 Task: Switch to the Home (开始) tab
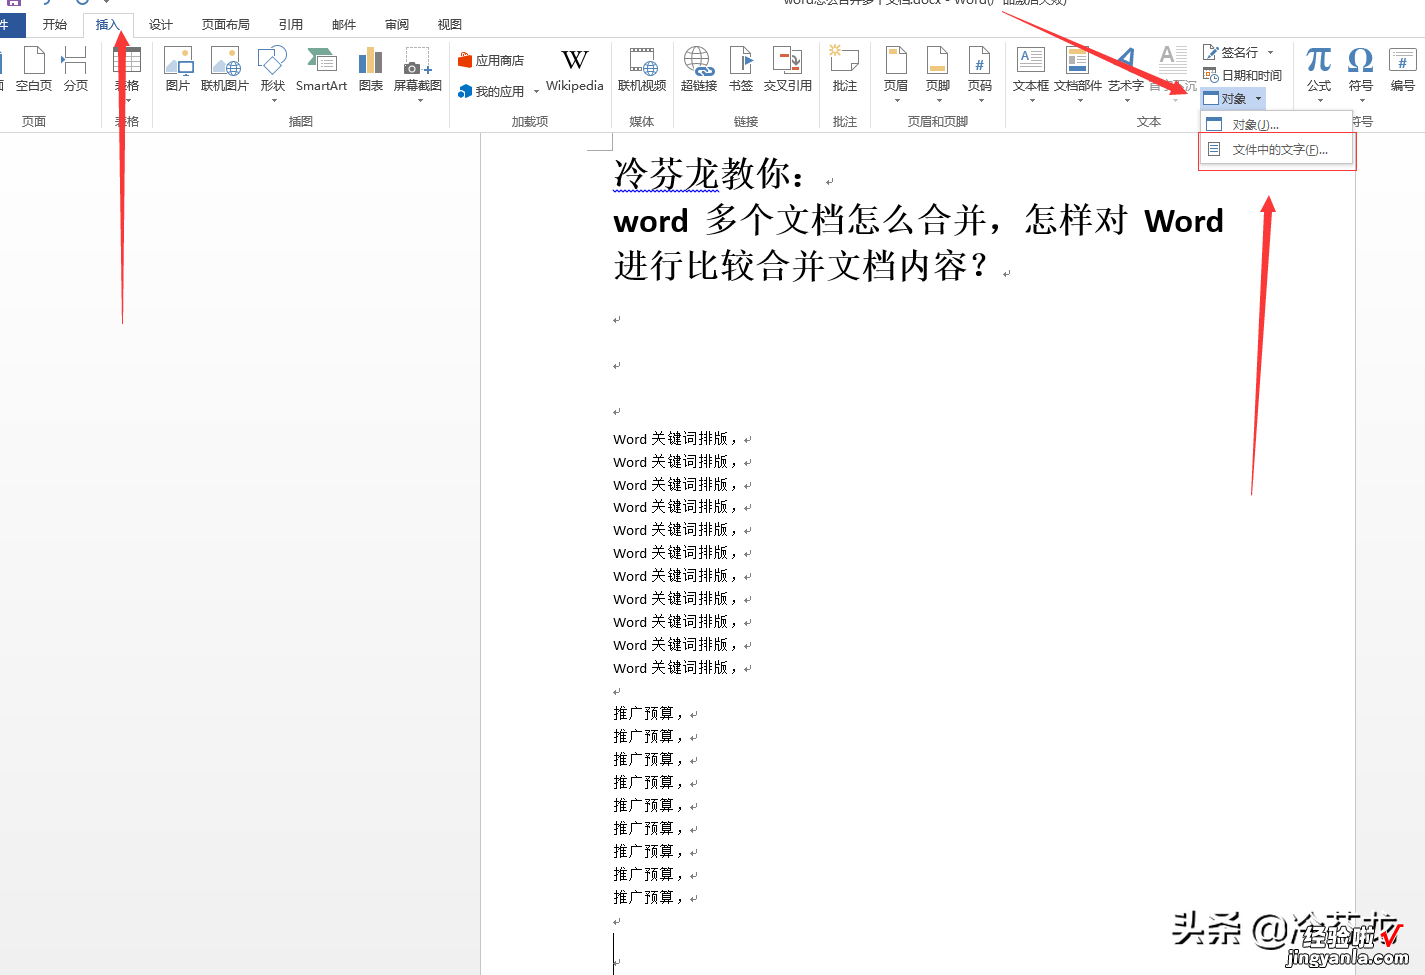click(x=55, y=24)
